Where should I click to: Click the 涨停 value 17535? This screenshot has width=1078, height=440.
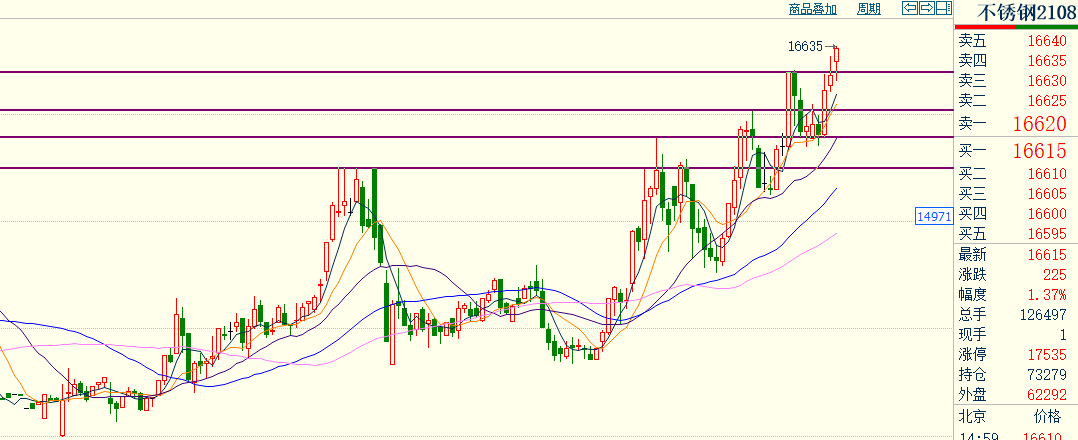point(1047,355)
